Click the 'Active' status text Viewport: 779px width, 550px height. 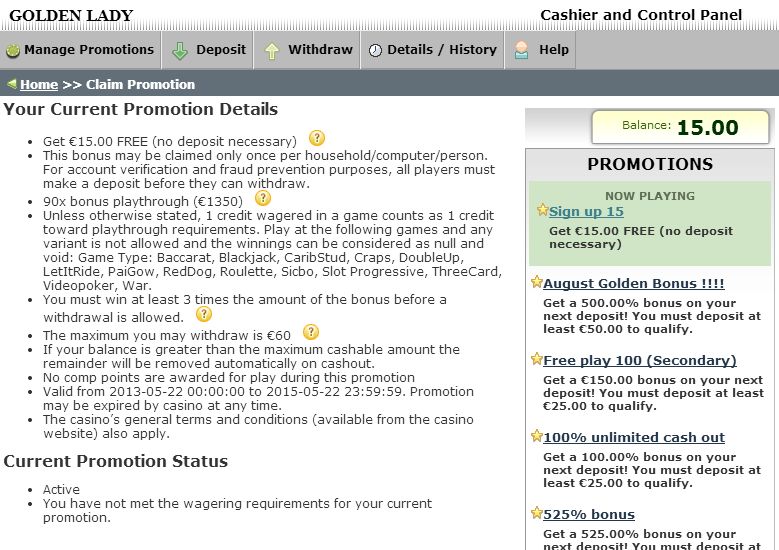coord(61,489)
